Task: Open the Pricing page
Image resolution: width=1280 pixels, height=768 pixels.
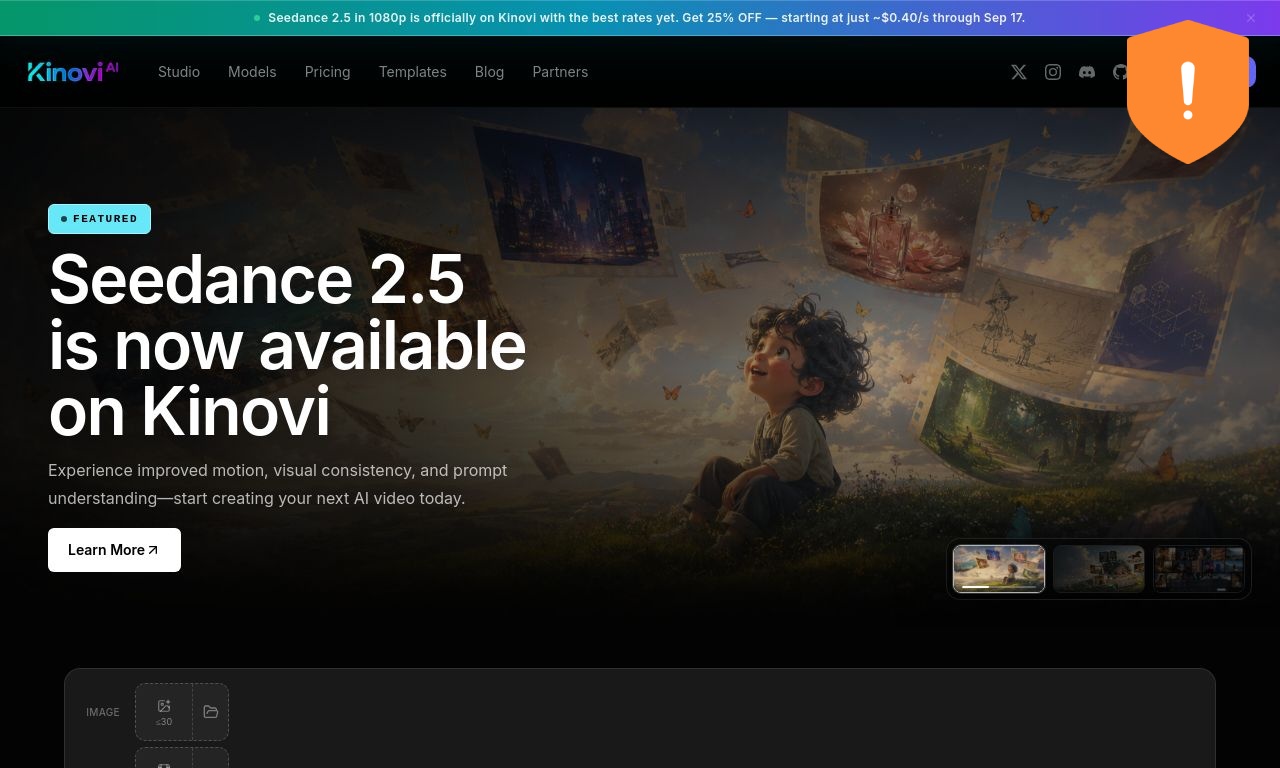Action: tap(327, 72)
